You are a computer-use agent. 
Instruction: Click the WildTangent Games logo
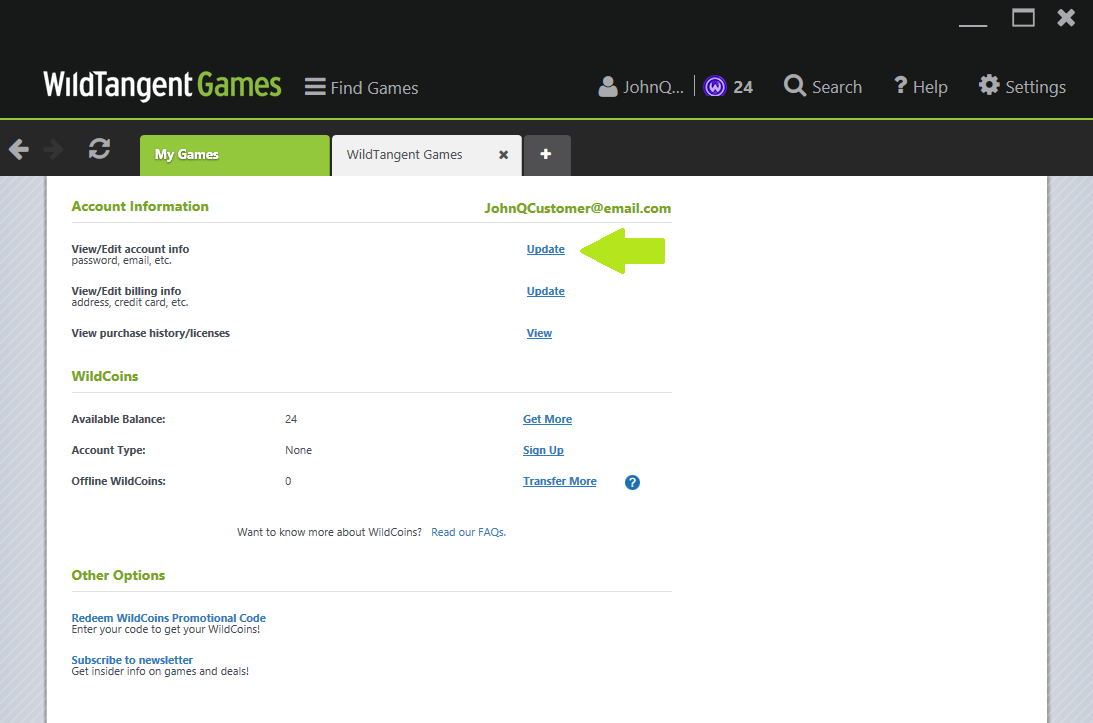pyautogui.click(x=162, y=86)
